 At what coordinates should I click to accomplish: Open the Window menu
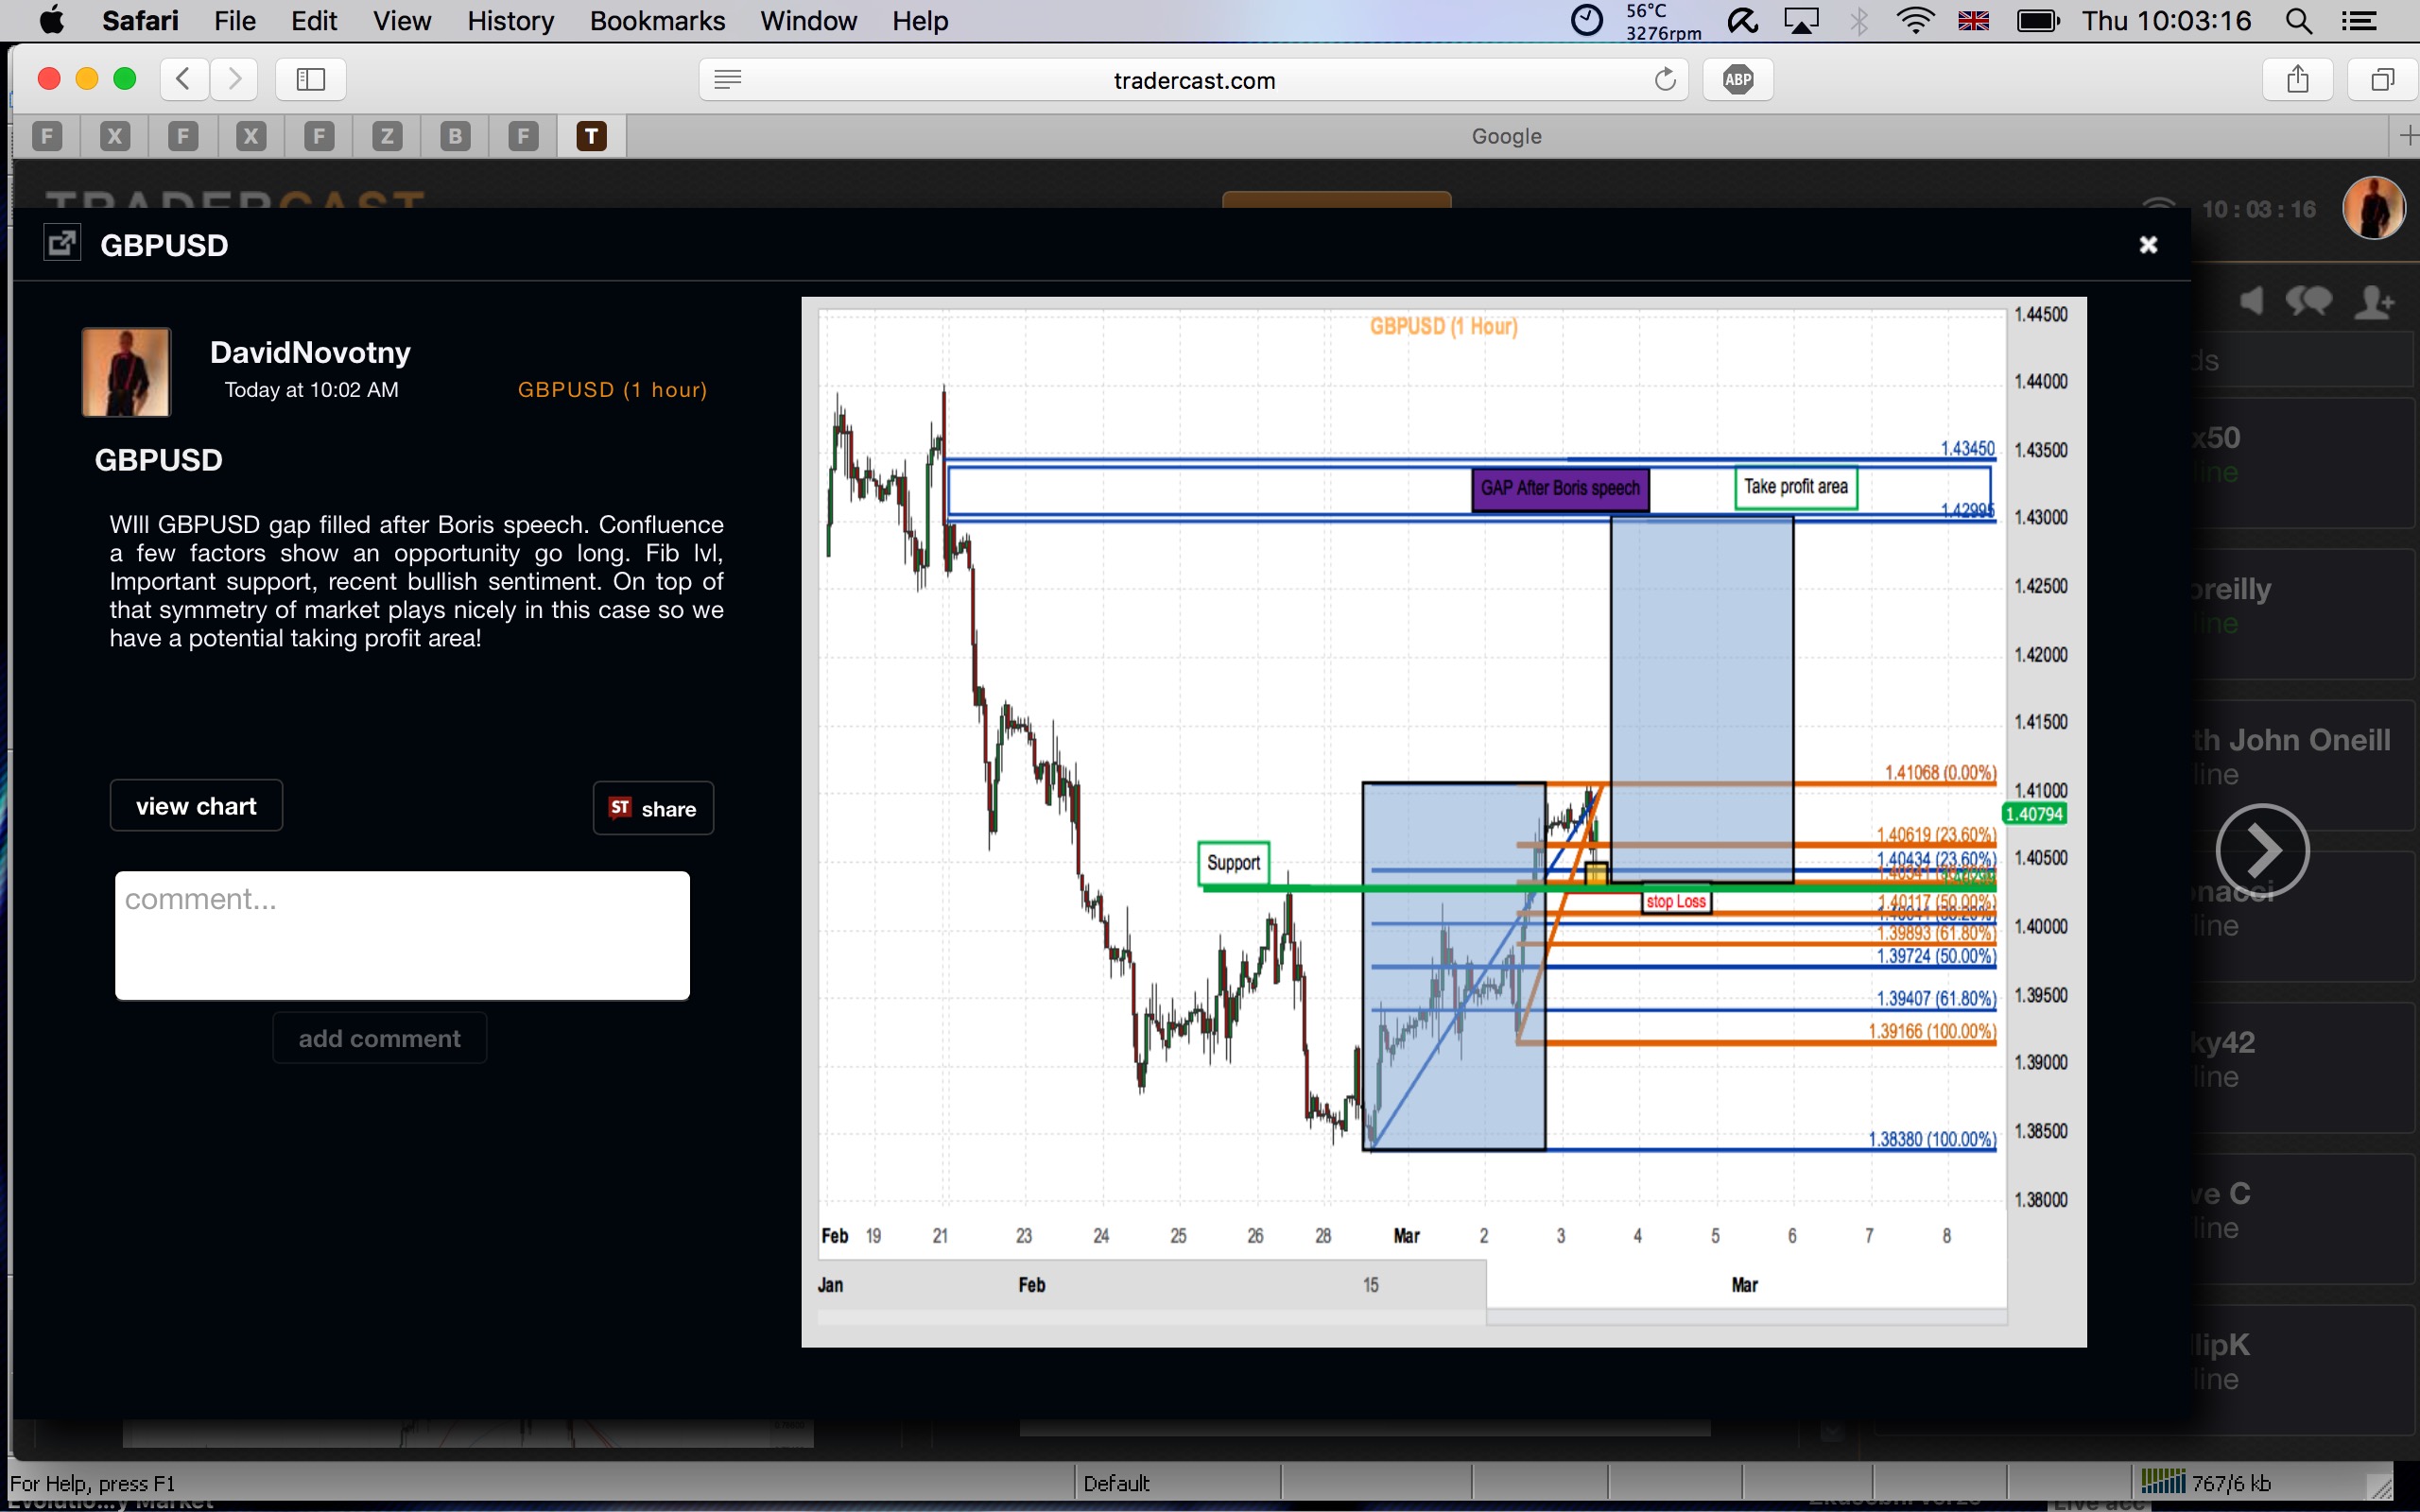point(808,20)
